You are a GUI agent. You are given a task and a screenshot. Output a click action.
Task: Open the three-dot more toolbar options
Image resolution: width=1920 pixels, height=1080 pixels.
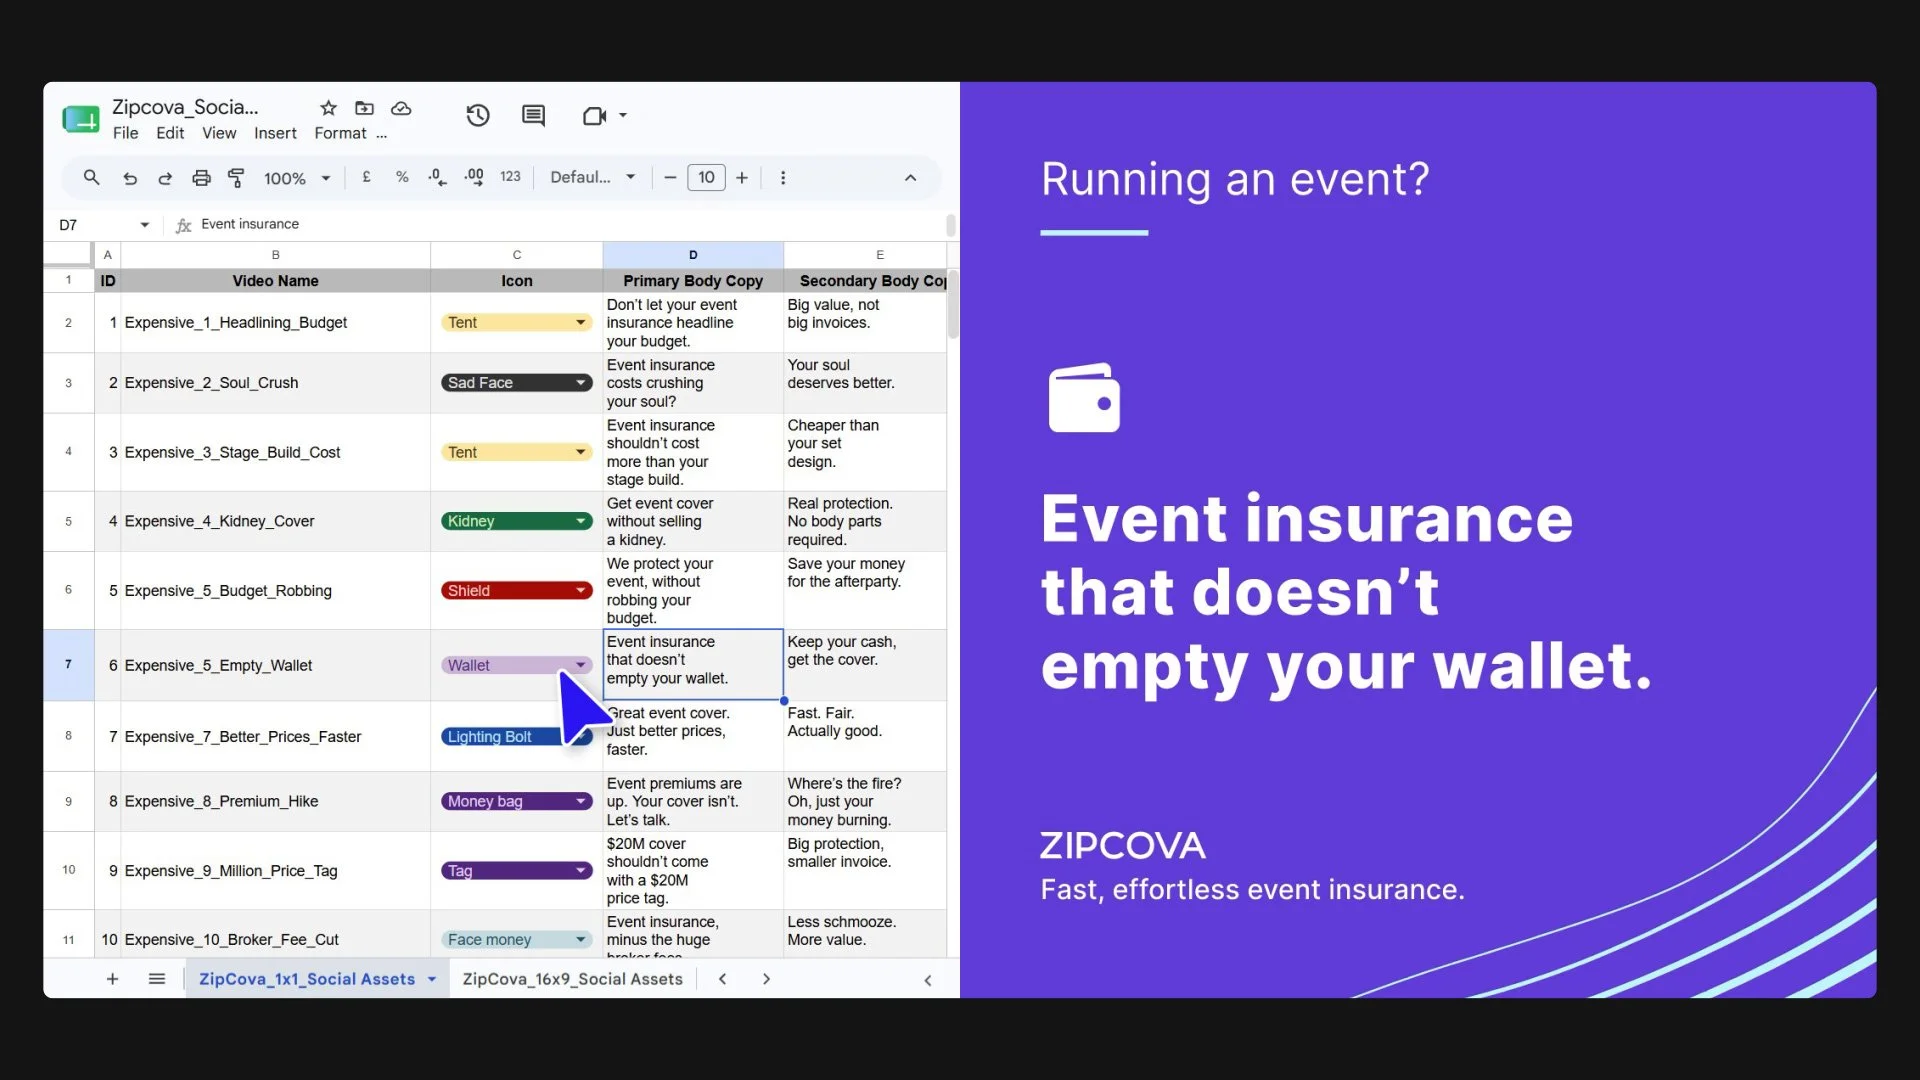pos(783,178)
